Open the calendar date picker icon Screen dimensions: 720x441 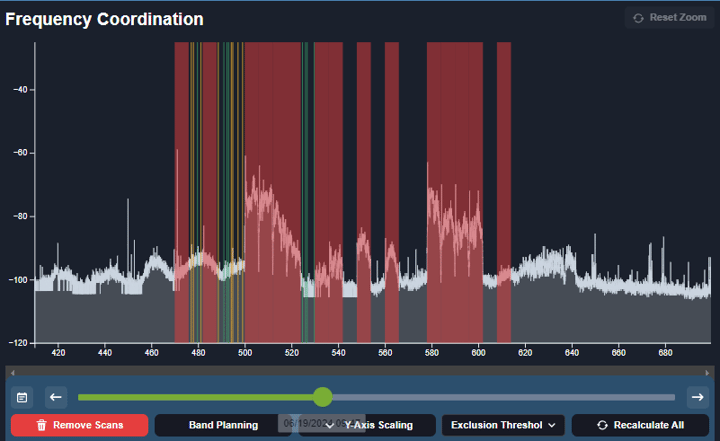[x=22, y=397]
